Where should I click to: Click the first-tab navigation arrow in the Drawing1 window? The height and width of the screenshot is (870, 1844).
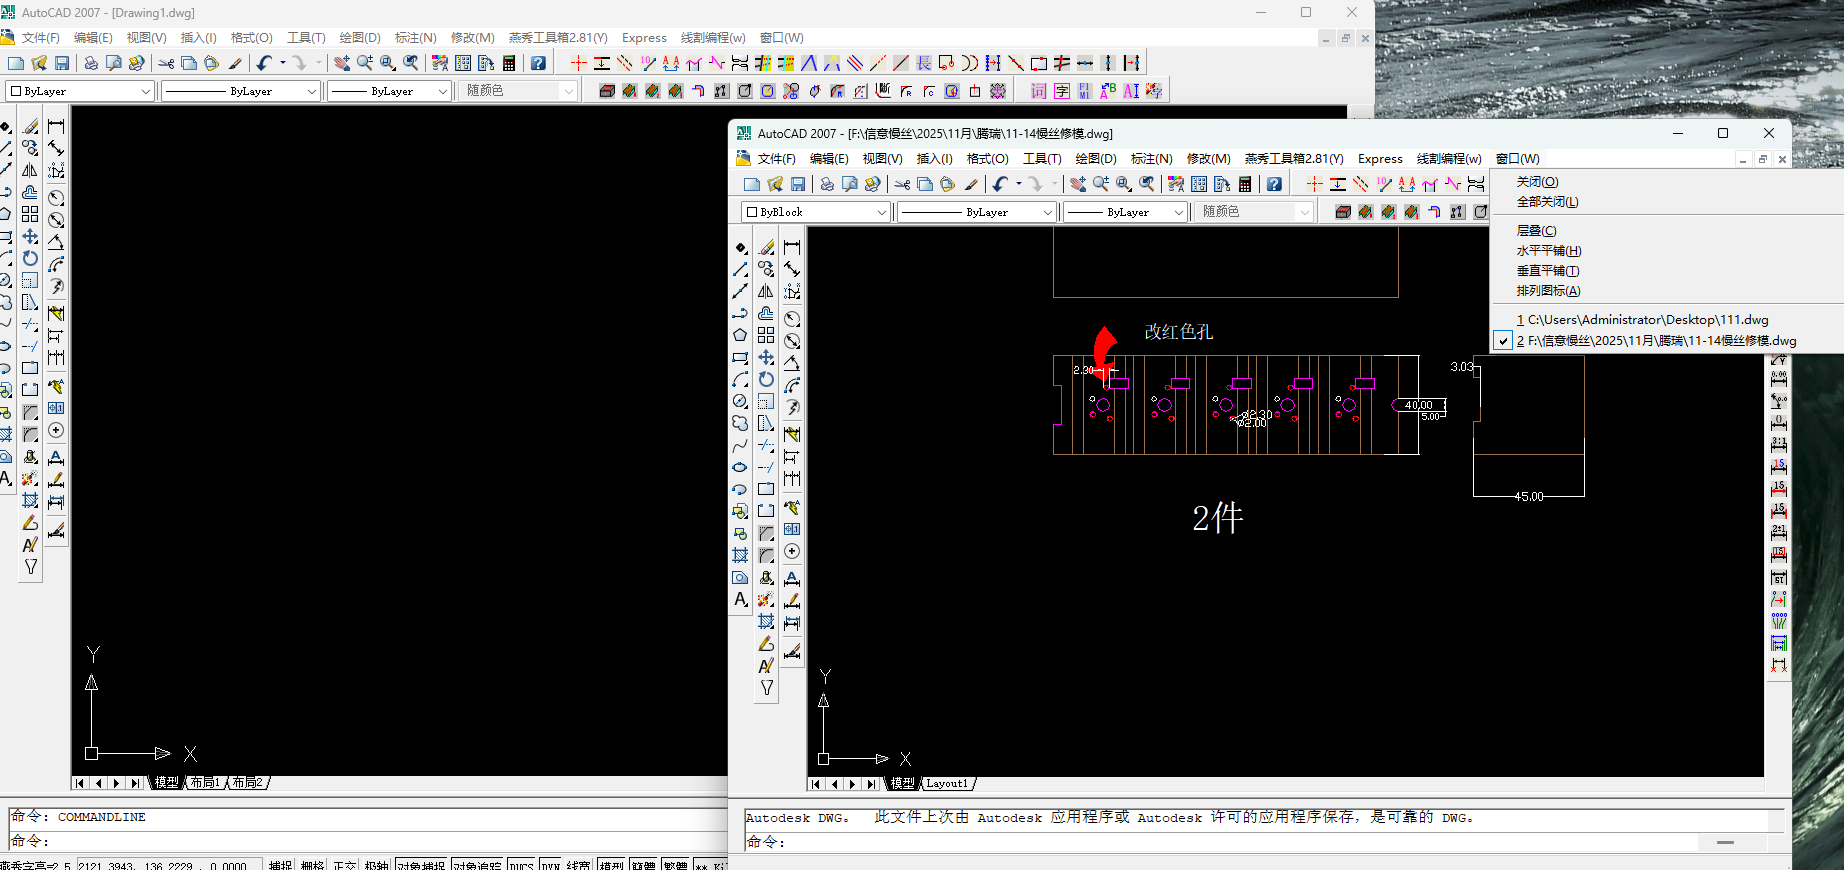coord(80,783)
